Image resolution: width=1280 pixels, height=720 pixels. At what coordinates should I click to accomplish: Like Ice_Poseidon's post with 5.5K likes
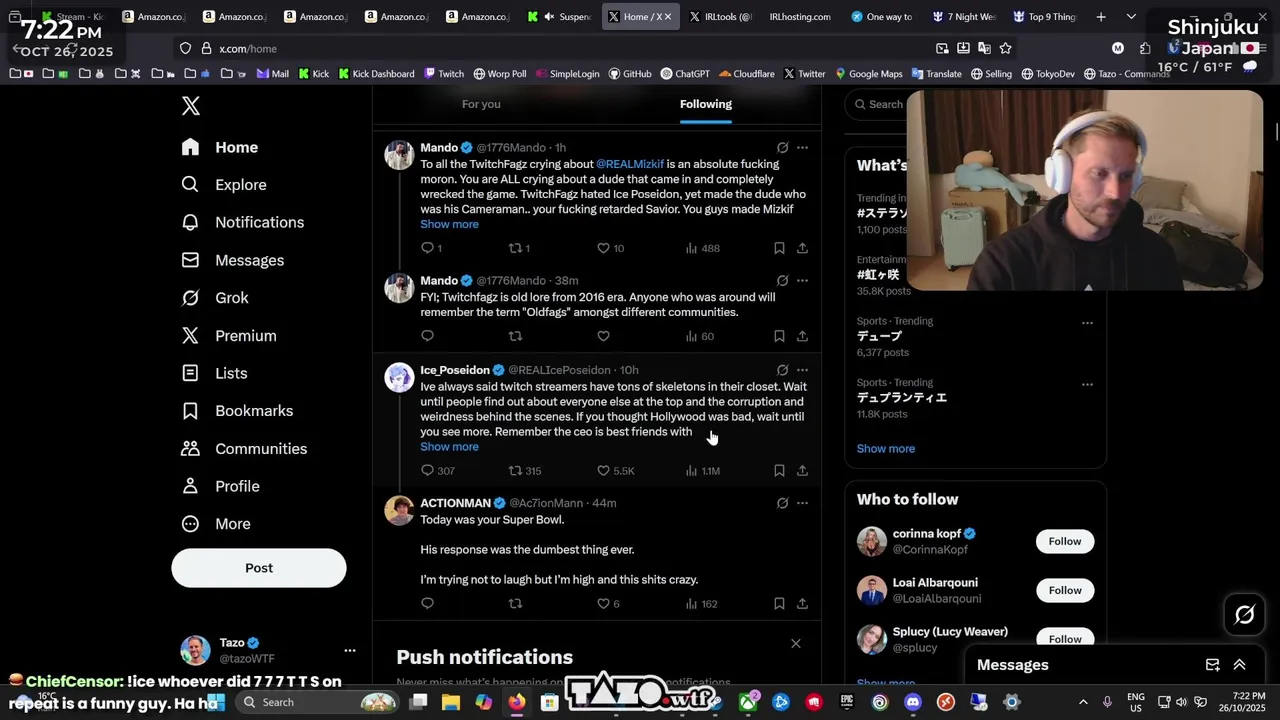coord(614,470)
